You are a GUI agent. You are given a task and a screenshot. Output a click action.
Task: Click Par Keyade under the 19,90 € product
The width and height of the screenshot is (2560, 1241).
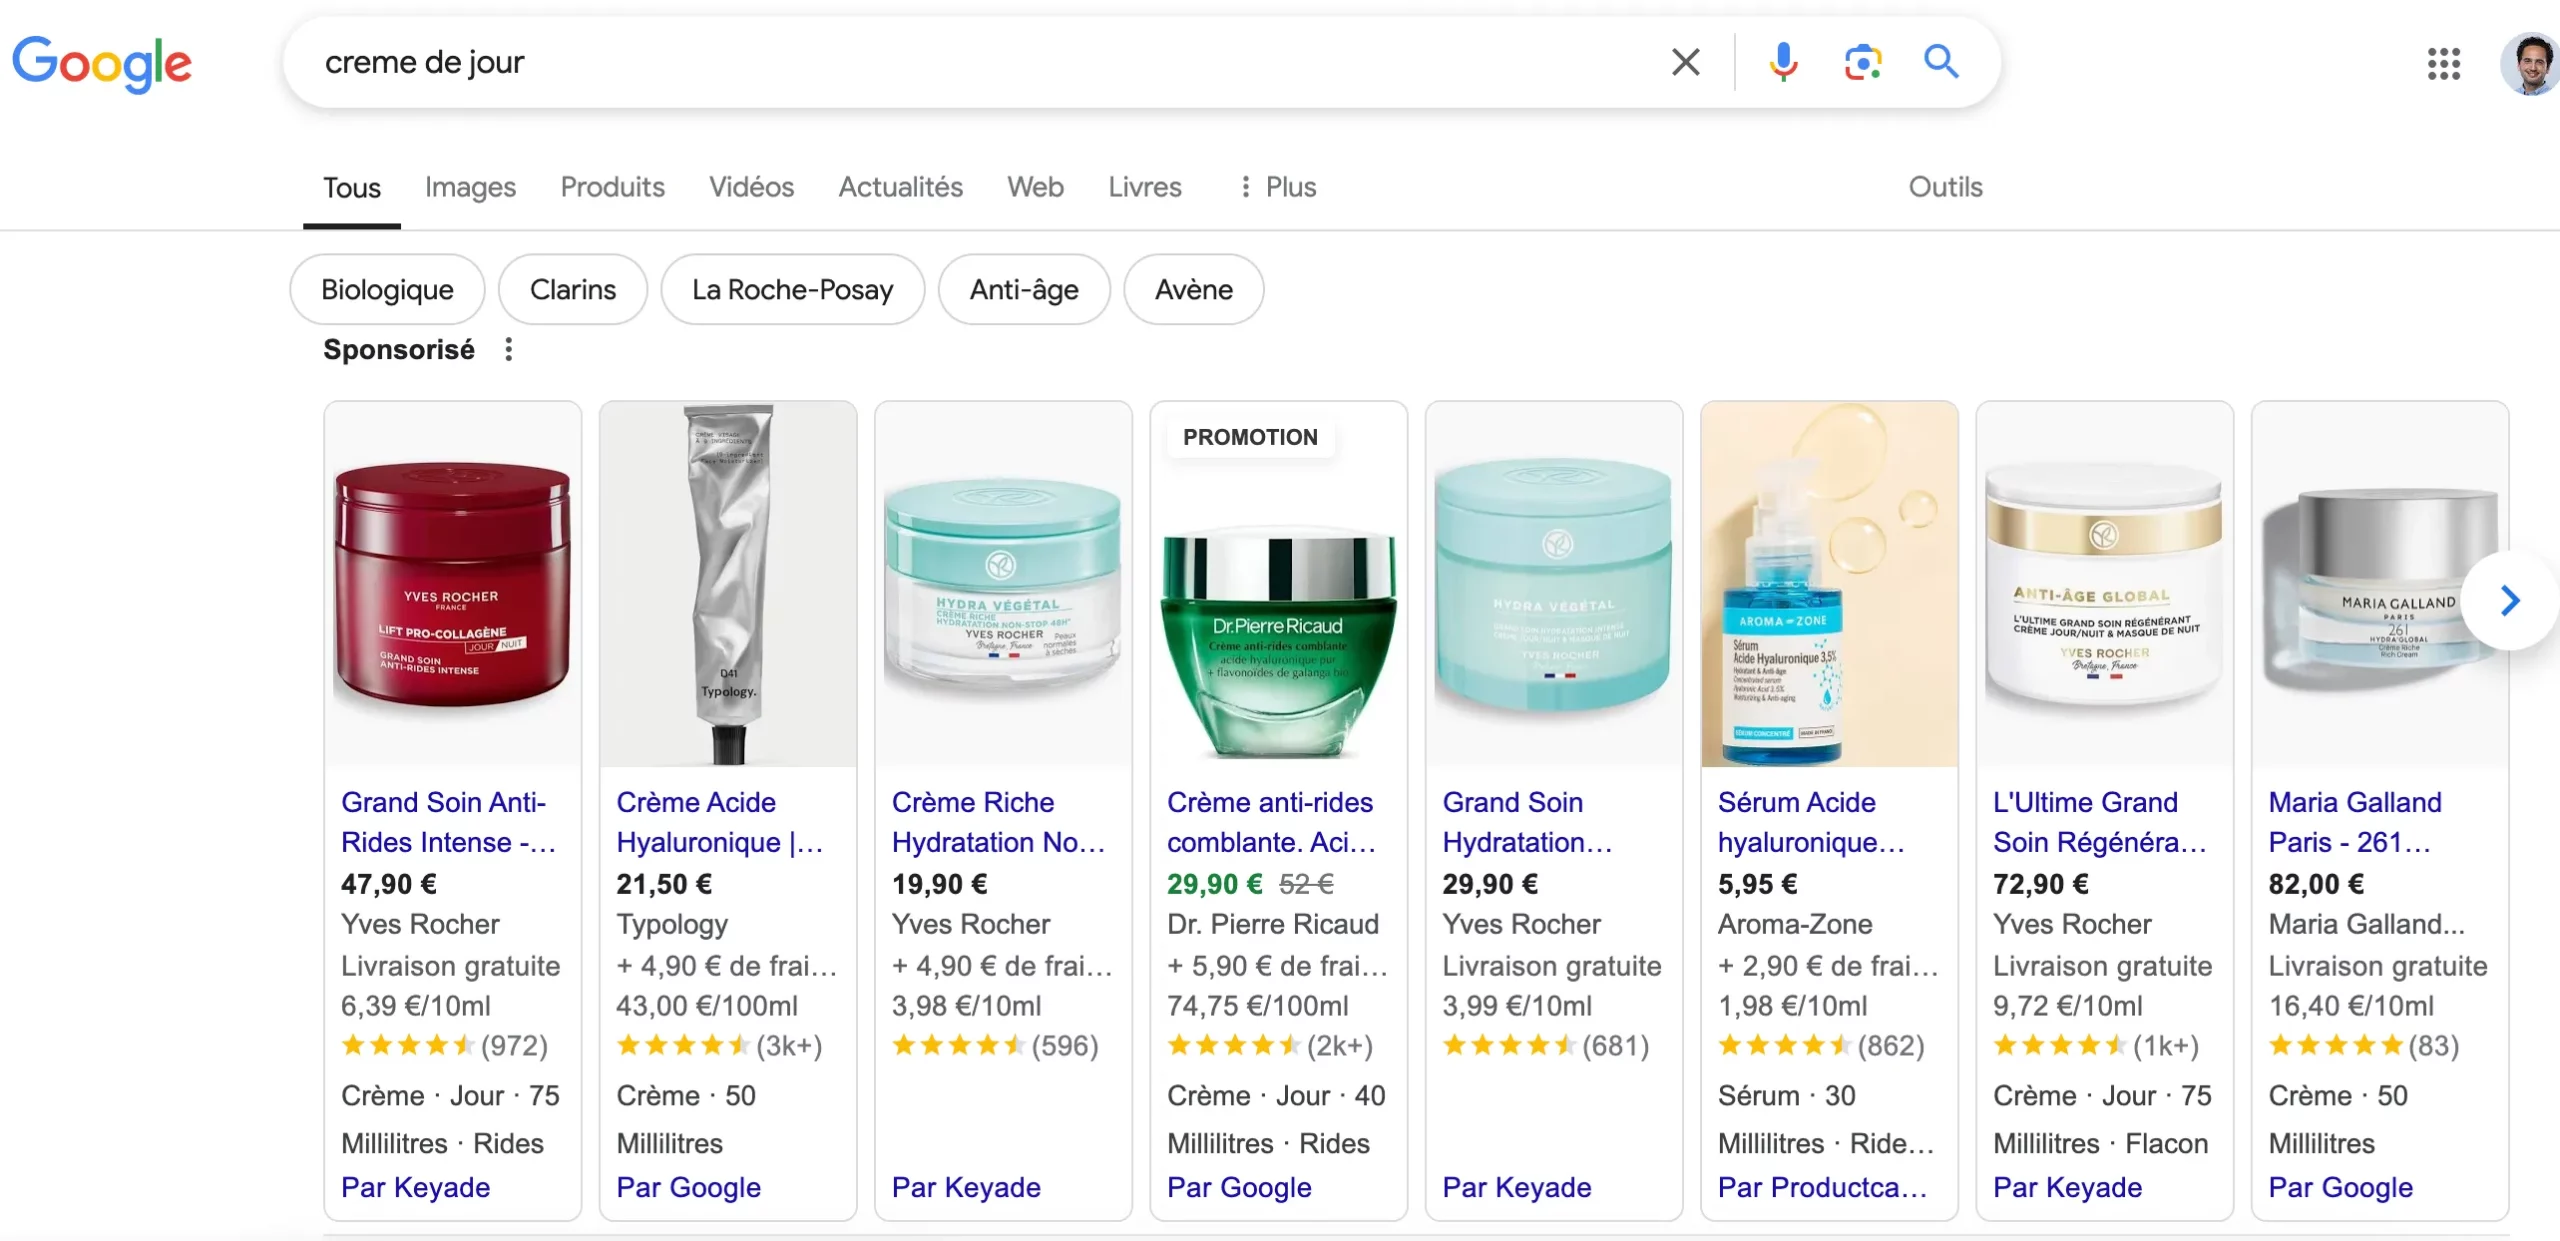point(966,1187)
